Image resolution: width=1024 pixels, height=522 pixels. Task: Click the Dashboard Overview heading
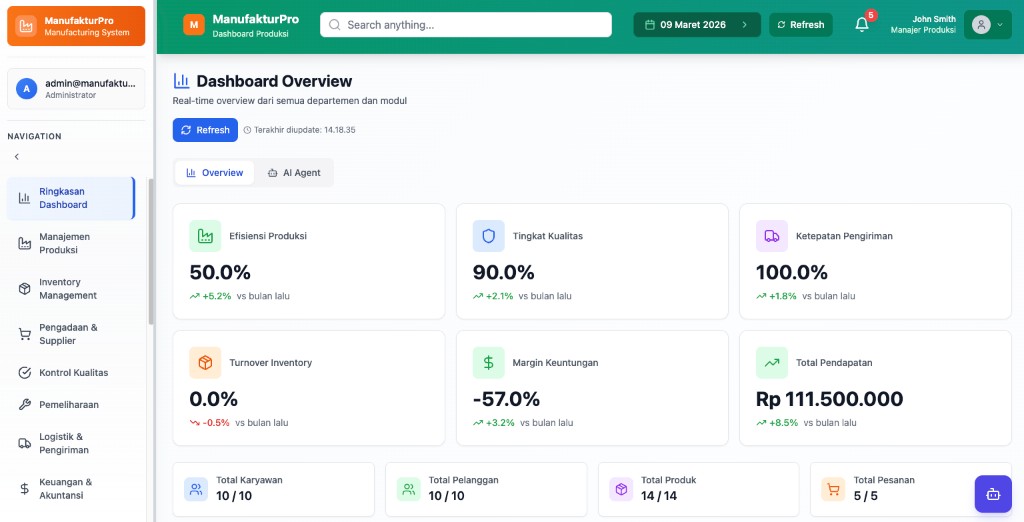274,81
